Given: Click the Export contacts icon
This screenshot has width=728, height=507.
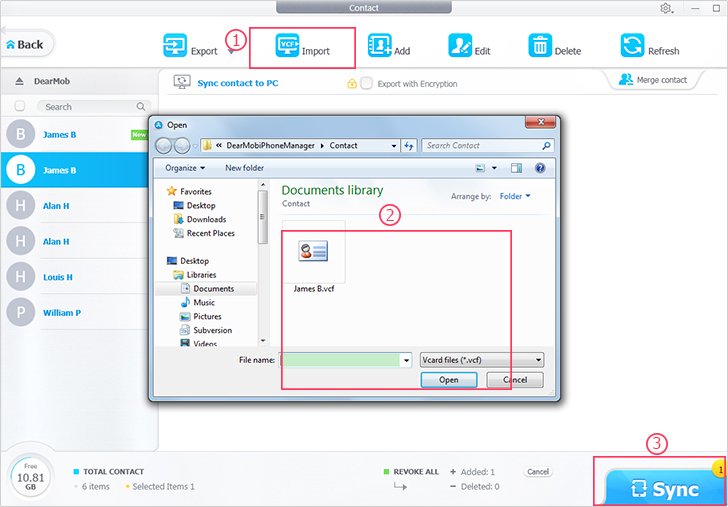Looking at the screenshot, I should coord(175,46).
